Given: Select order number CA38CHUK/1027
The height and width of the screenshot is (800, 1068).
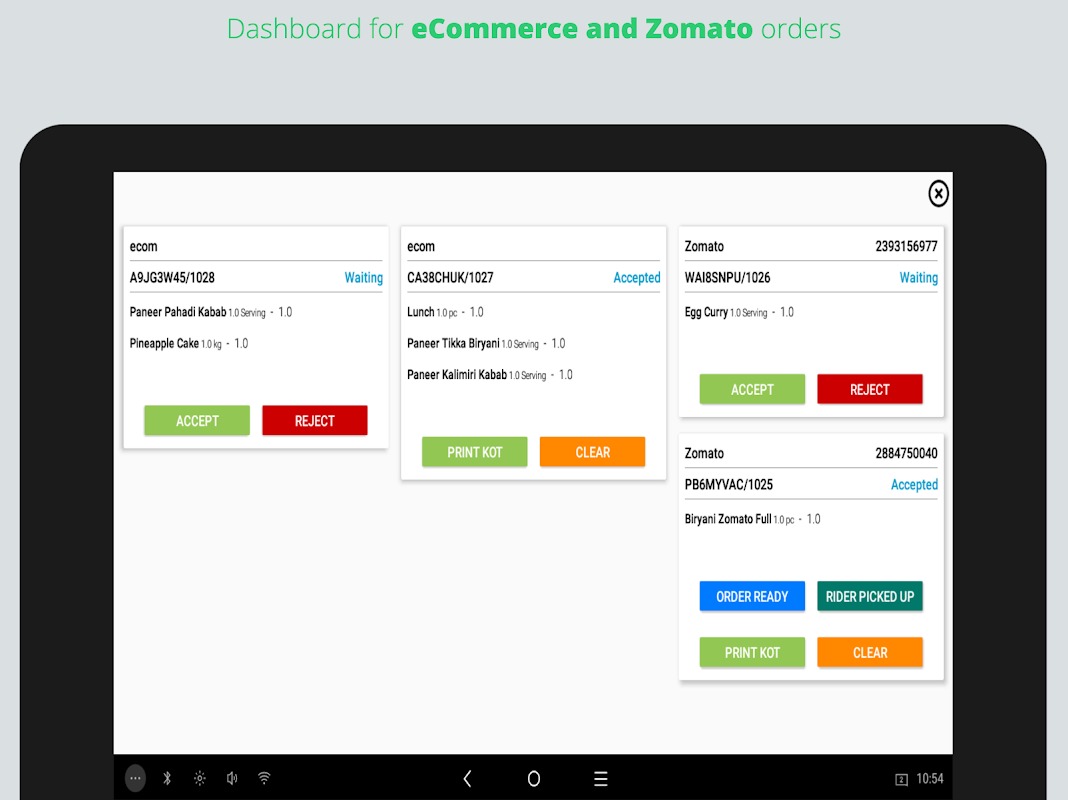Looking at the screenshot, I should [x=450, y=278].
